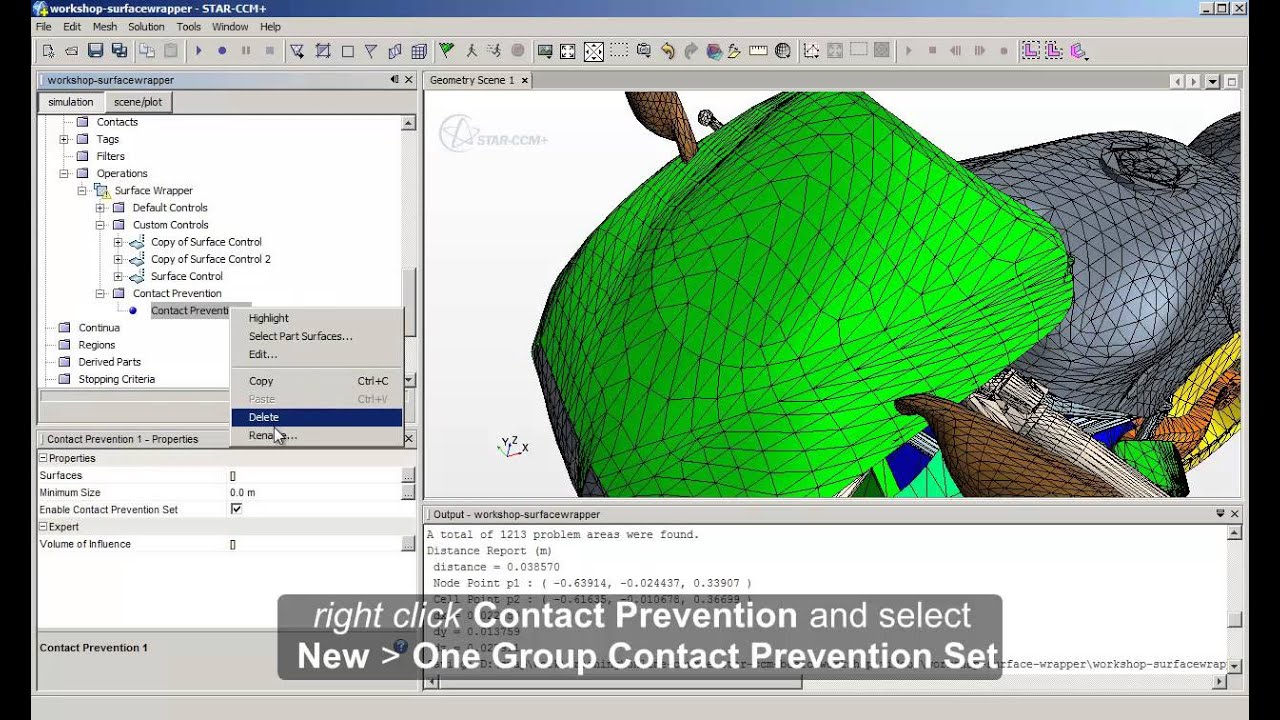The height and width of the screenshot is (720, 1280).
Task: Click the Create Scene picture icon
Action: click(x=545, y=51)
